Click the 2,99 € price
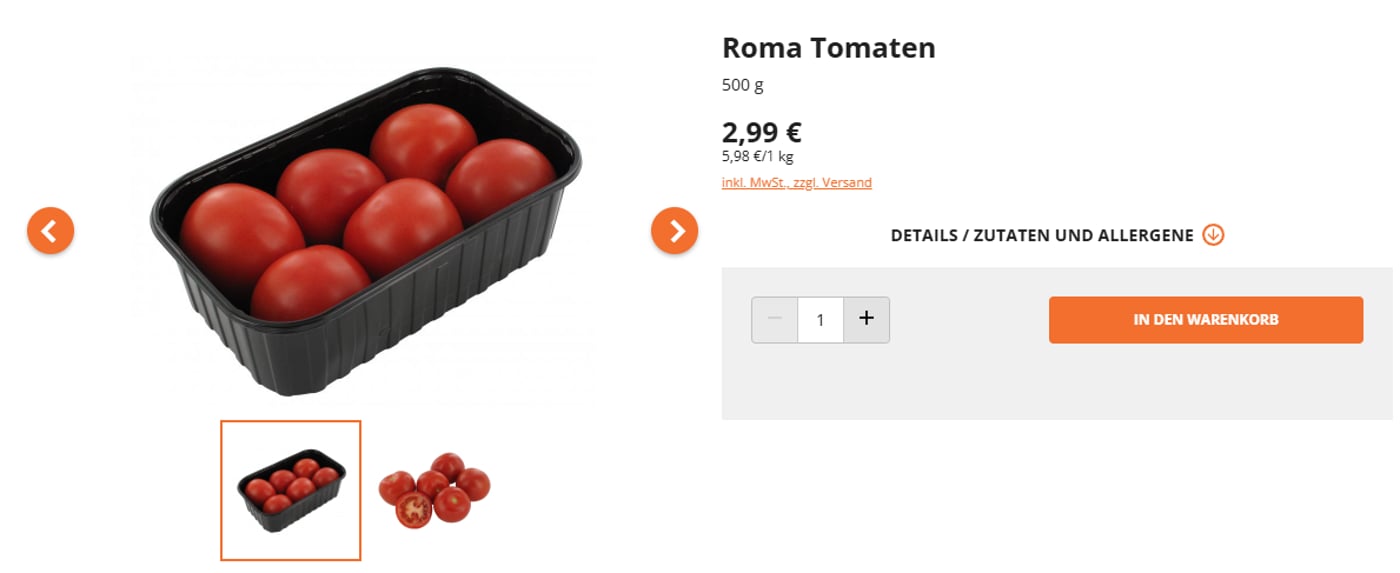The height and width of the screenshot is (573, 1400). [761, 132]
